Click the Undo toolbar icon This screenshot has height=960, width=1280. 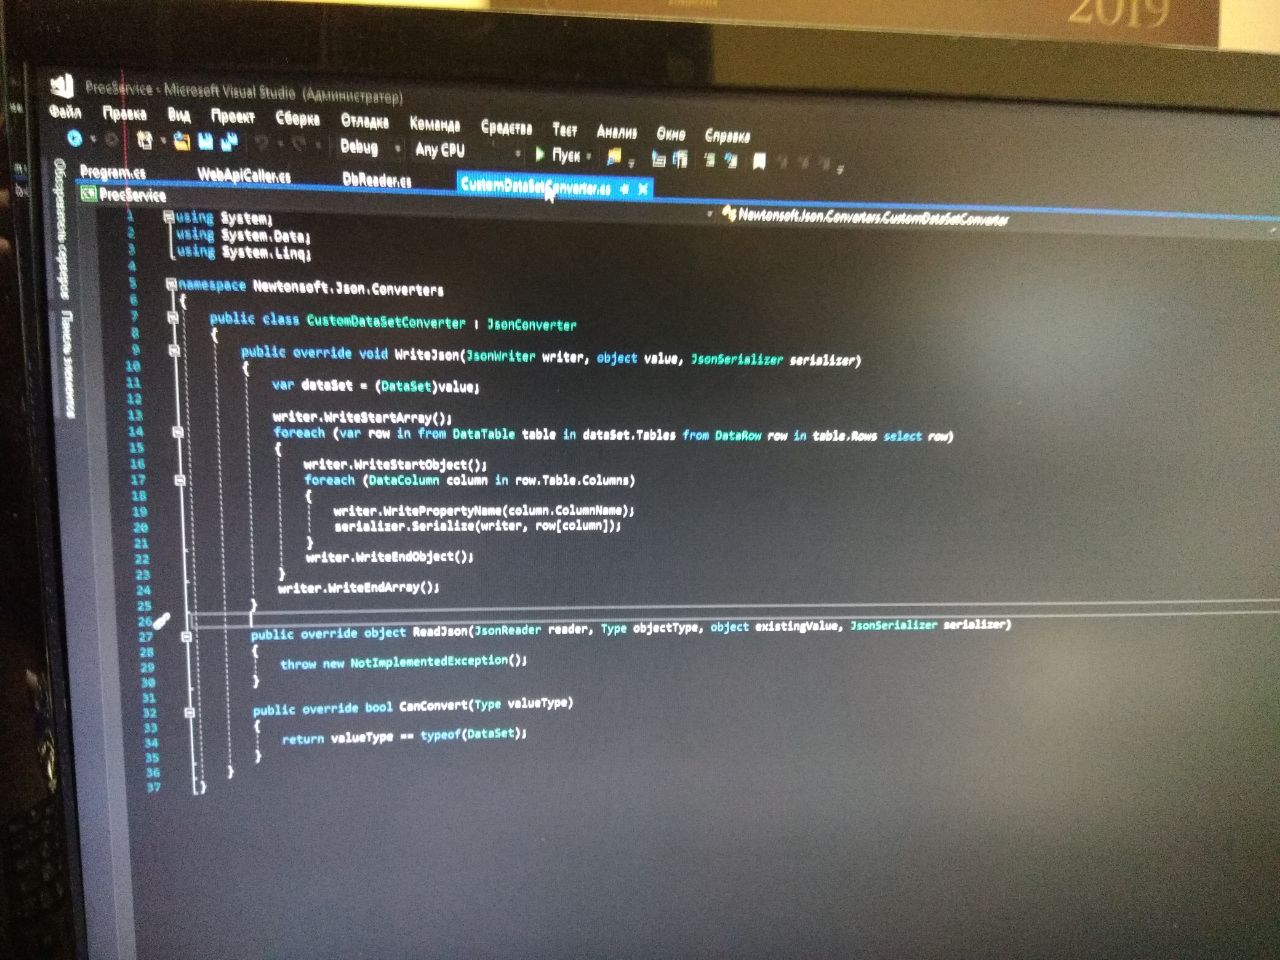(261, 144)
